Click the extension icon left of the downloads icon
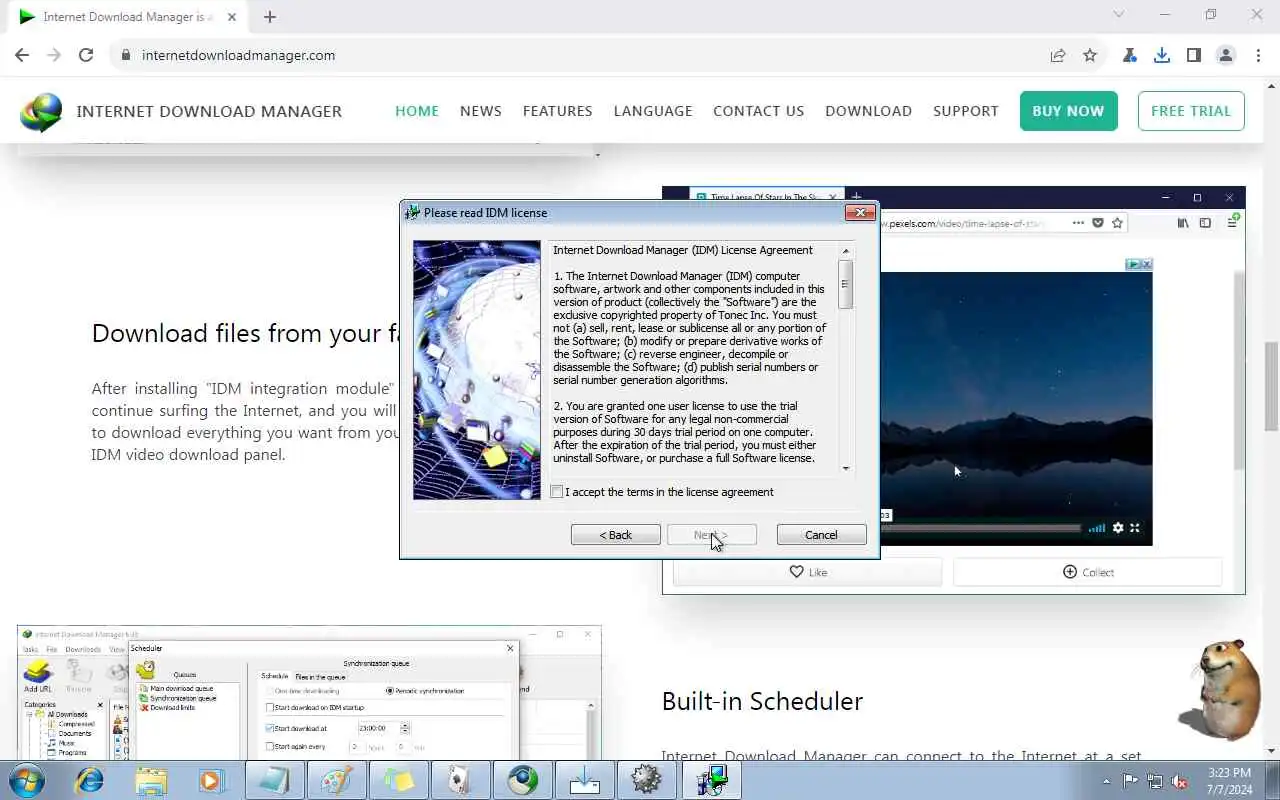 (x=1130, y=55)
